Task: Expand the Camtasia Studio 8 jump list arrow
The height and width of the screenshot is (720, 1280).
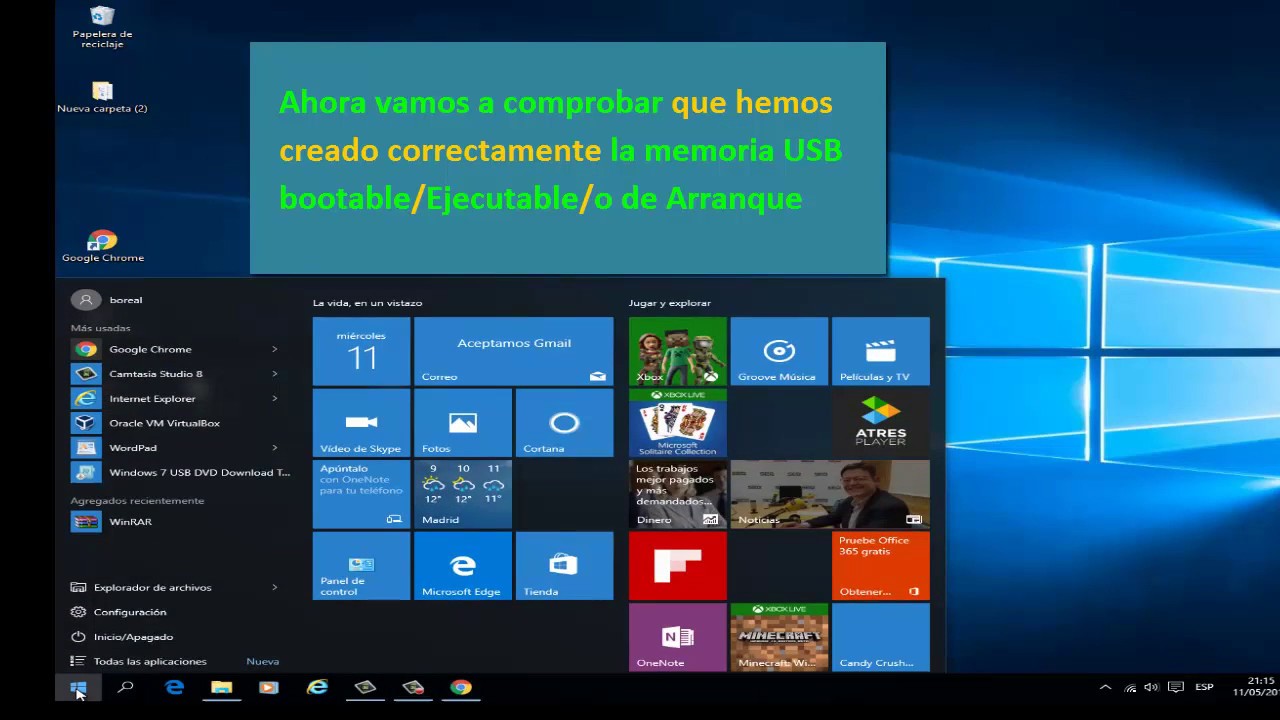Action: tap(274, 374)
